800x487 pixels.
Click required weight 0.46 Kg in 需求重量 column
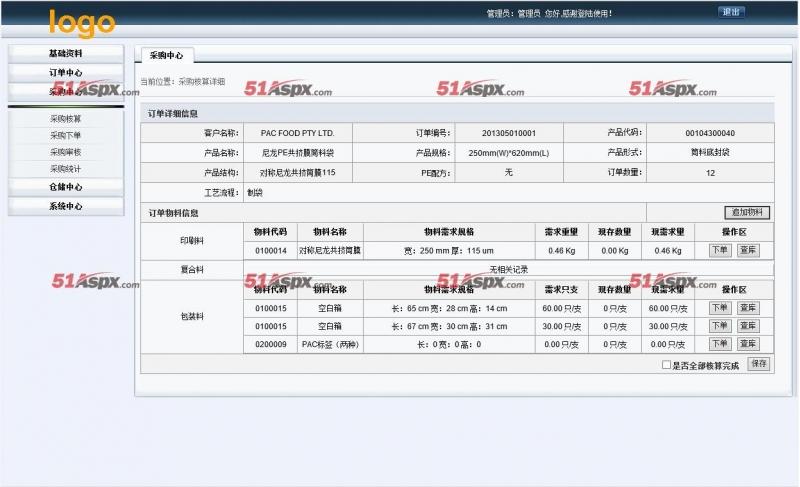click(x=561, y=250)
